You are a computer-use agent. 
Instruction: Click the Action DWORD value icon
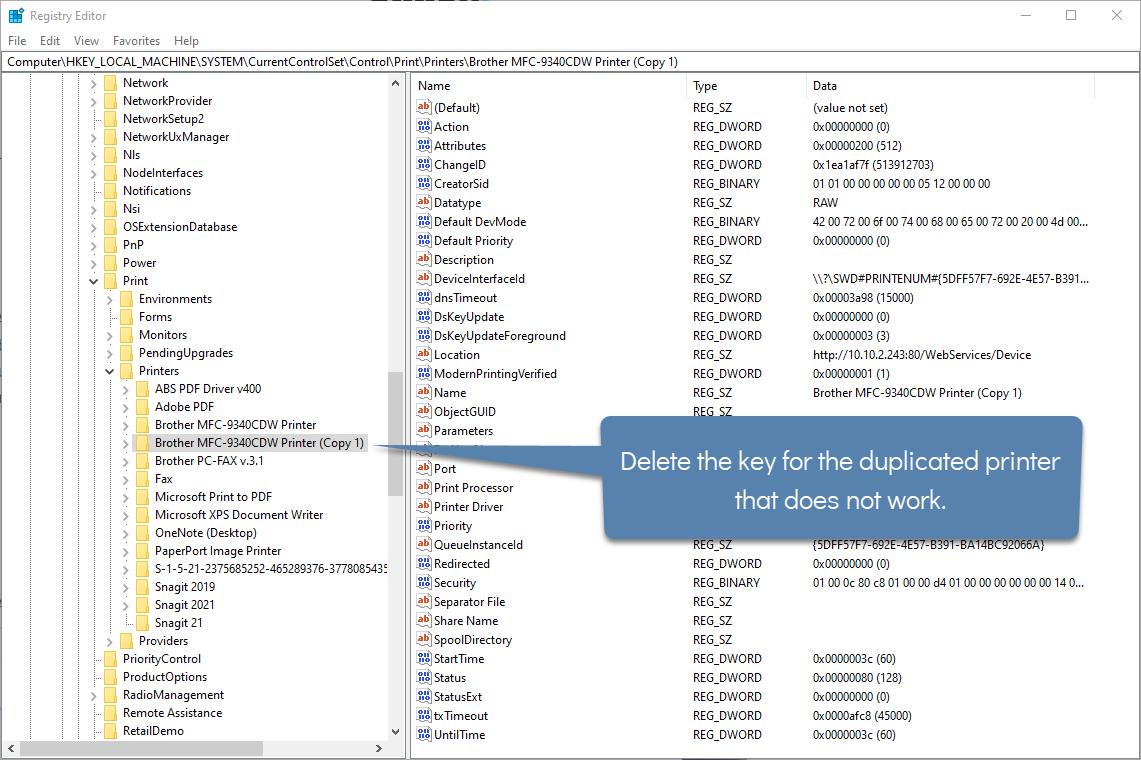click(x=424, y=126)
